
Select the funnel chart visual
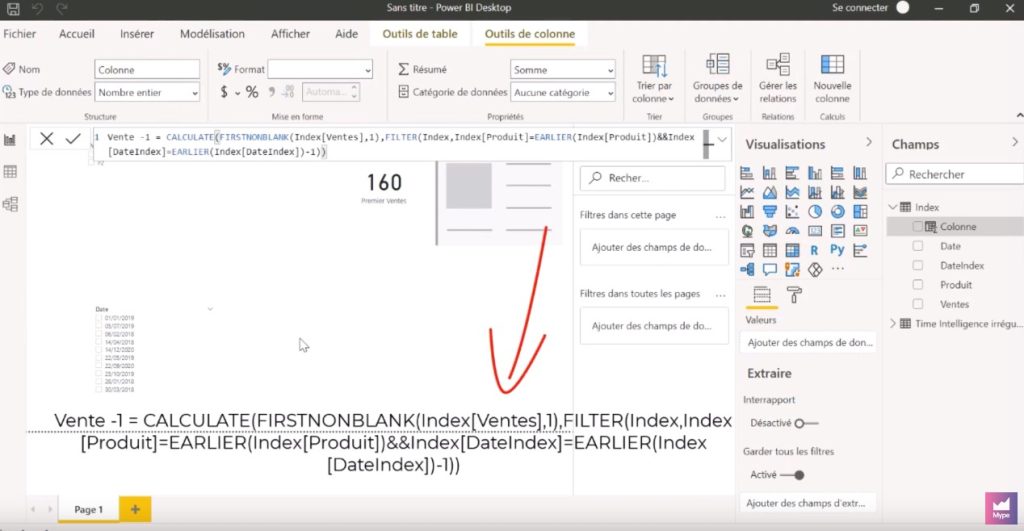pyautogui.click(x=770, y=212)
